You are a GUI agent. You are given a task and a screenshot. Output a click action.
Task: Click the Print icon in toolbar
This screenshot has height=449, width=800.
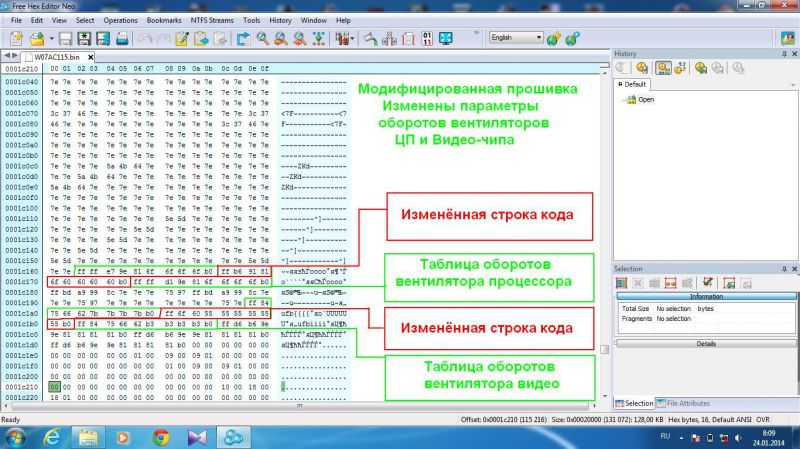(122, 38)
